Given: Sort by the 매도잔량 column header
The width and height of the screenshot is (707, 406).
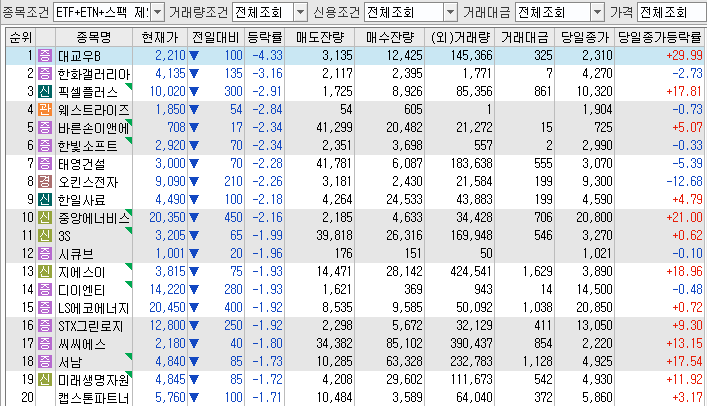Looking at the screenshot, I should coord(320,37).
